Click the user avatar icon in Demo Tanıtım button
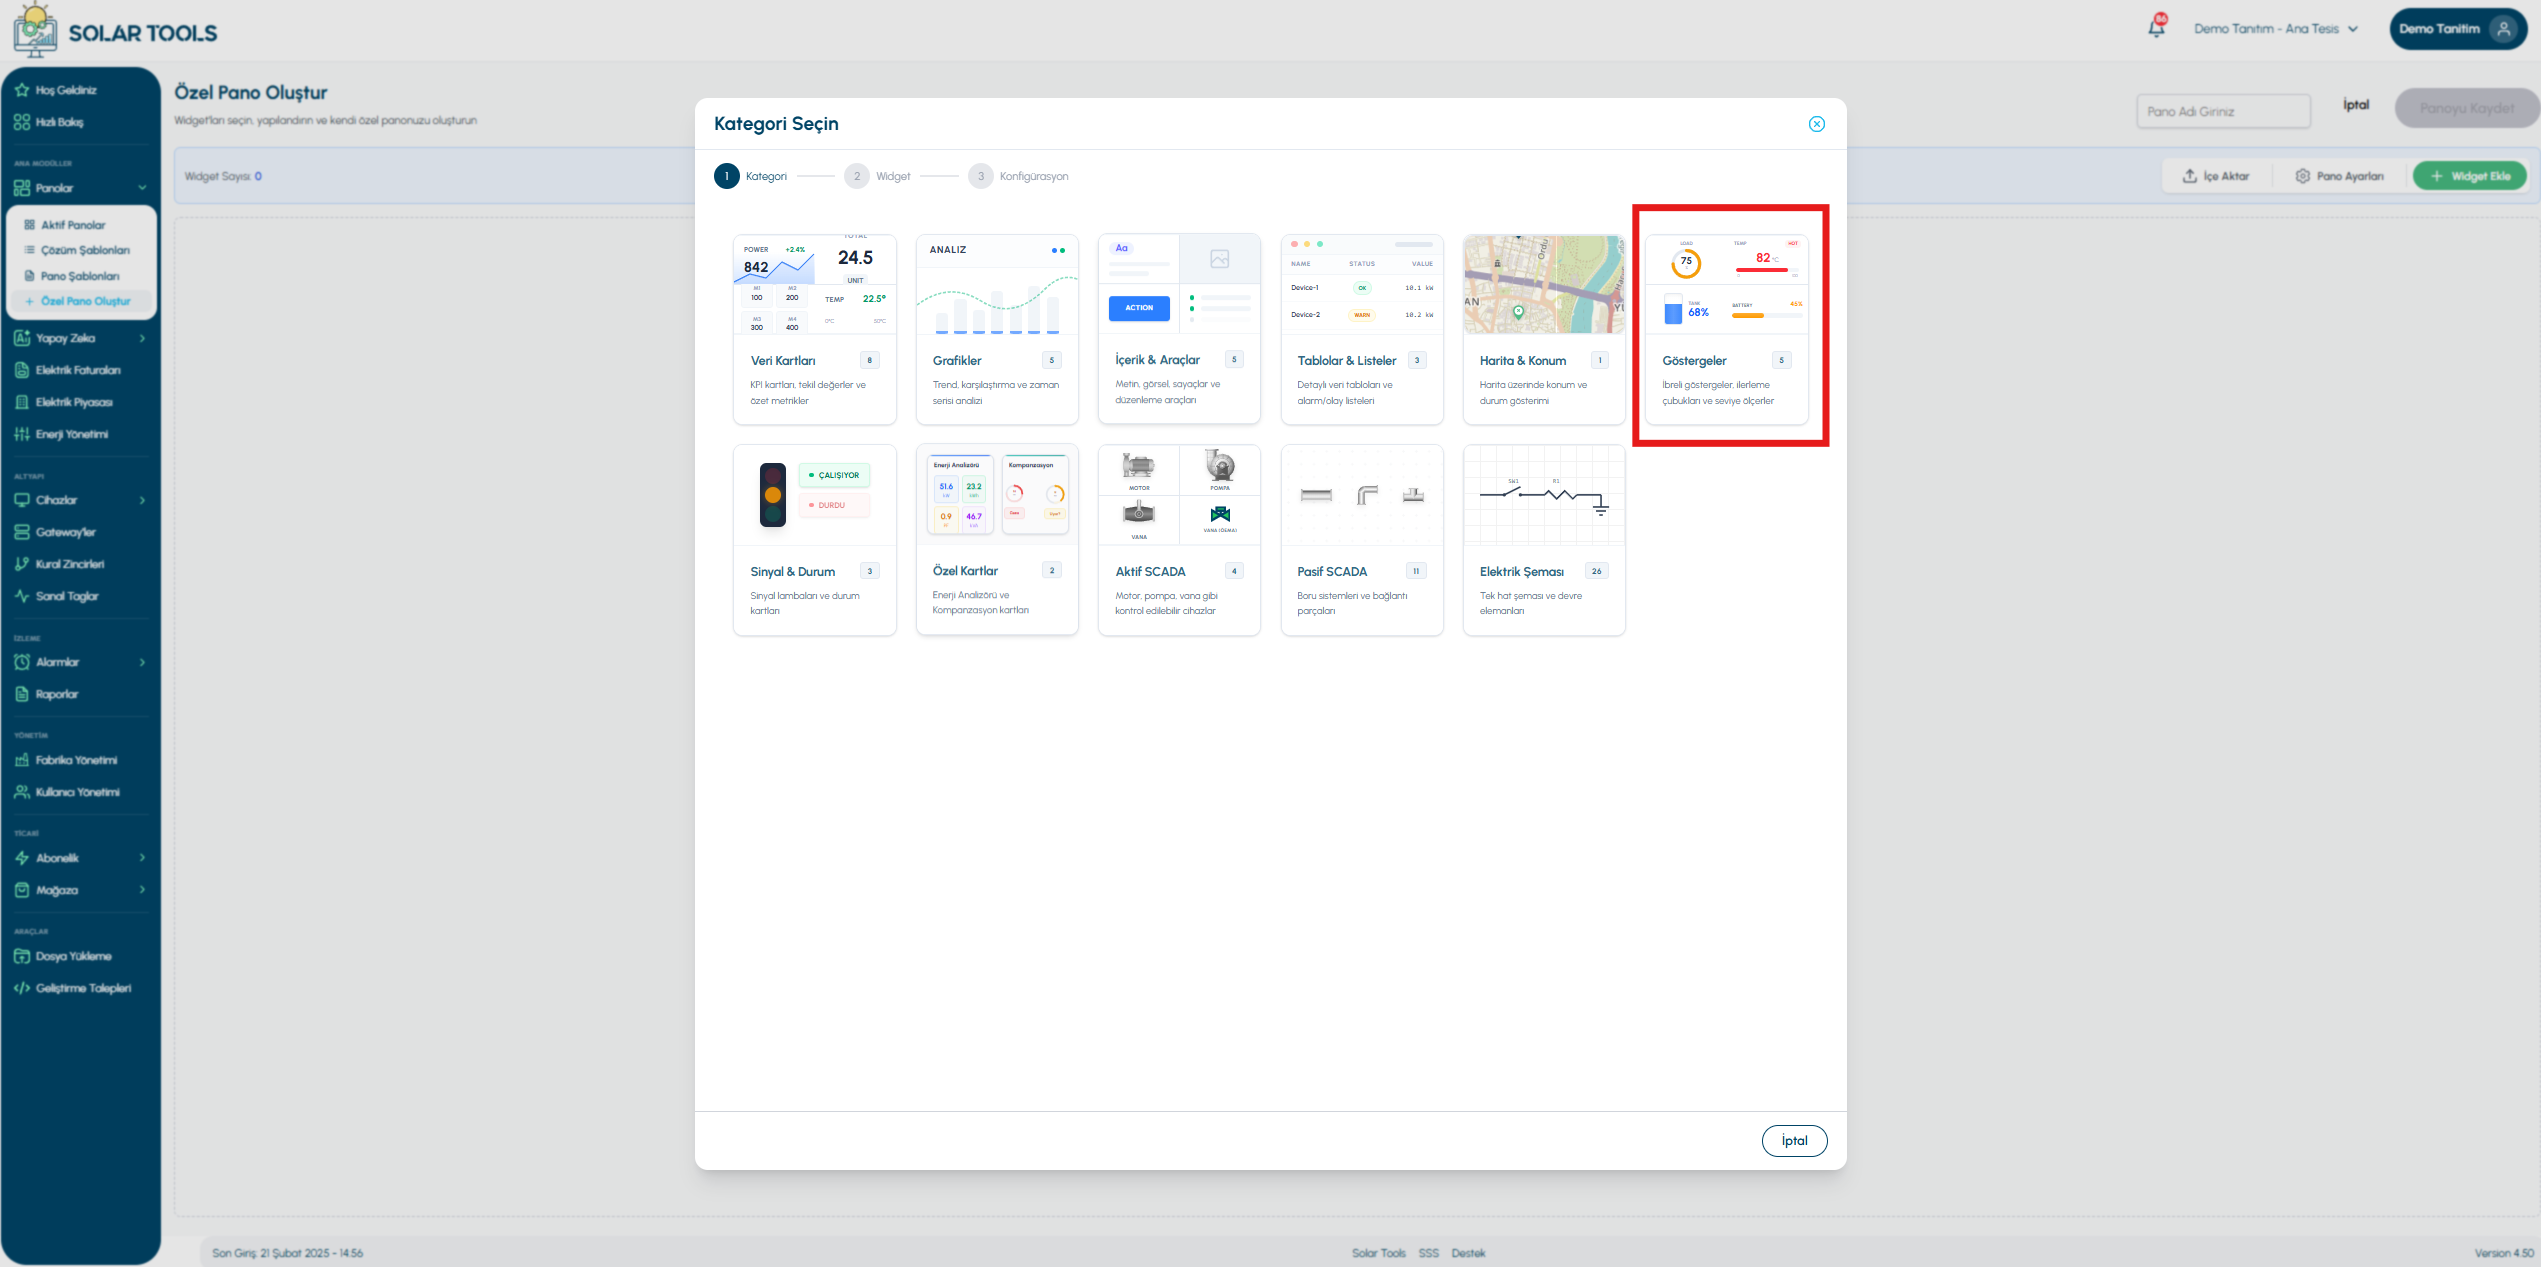The height and width of the screenshot is (1267, 2541). tap(2503, 29)
